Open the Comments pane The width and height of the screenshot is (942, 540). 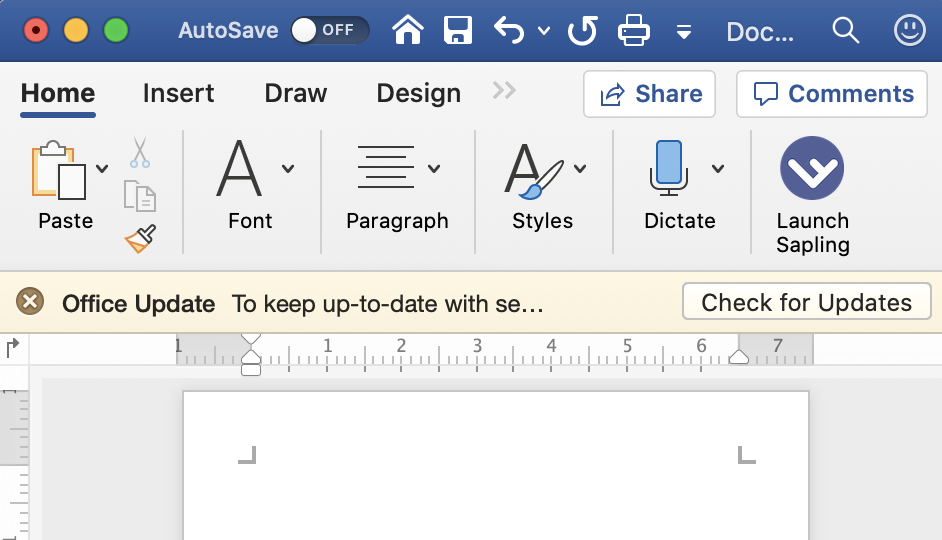(832, 94)
